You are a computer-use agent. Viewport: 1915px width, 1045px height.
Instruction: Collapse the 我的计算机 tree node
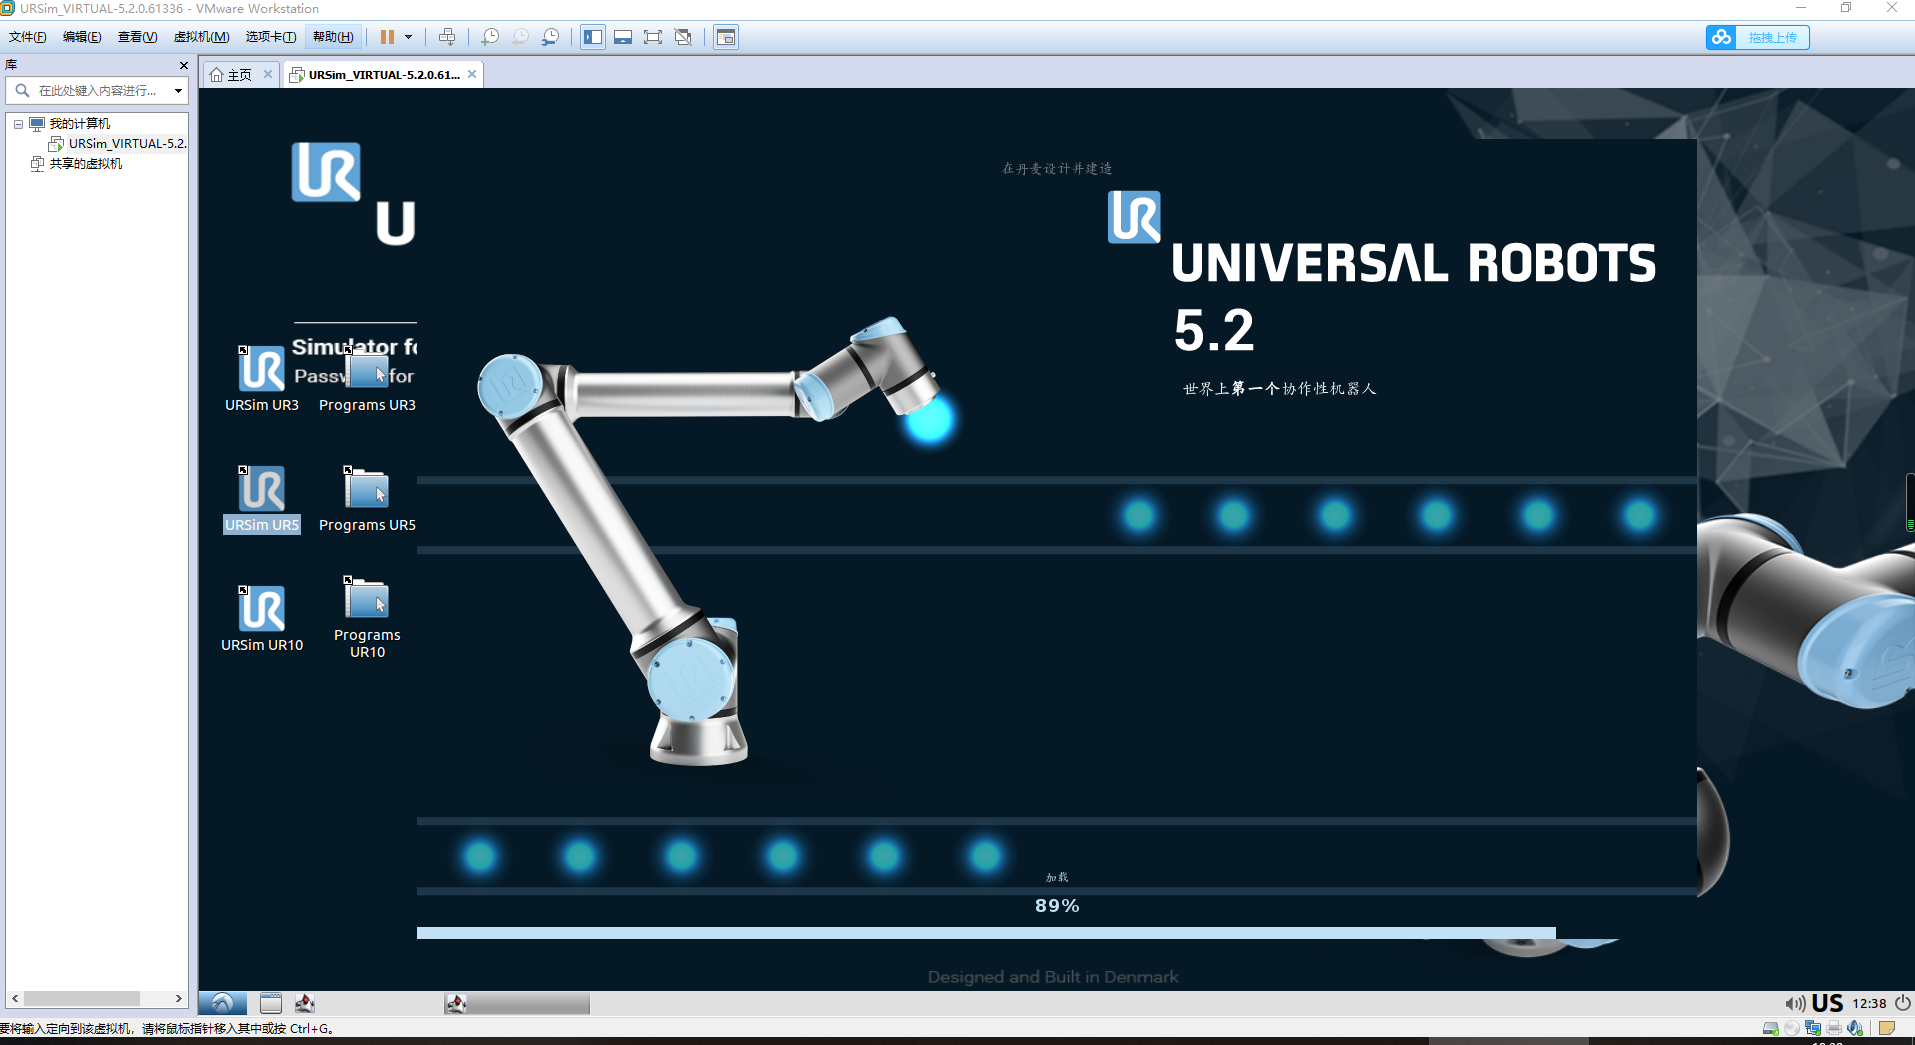[18, 124]
